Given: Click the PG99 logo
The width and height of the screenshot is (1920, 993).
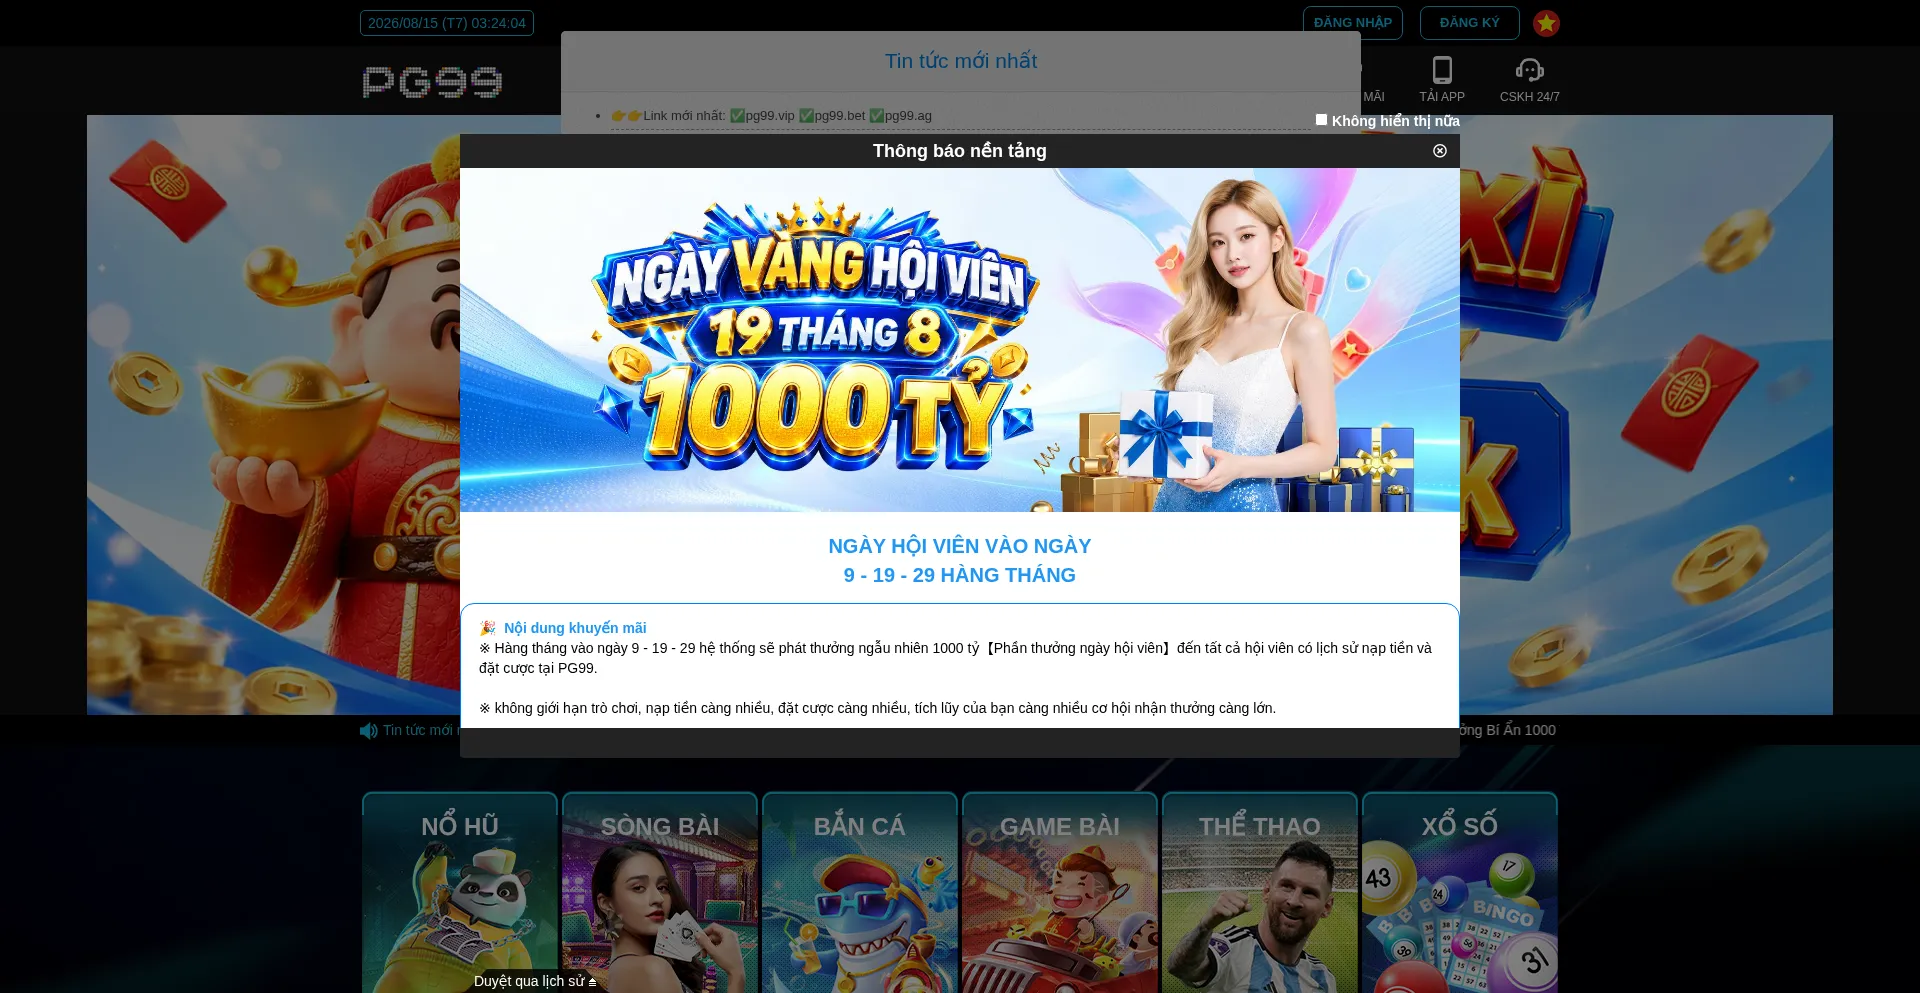Looking at the screenshot, I should (x=432, y=82).
